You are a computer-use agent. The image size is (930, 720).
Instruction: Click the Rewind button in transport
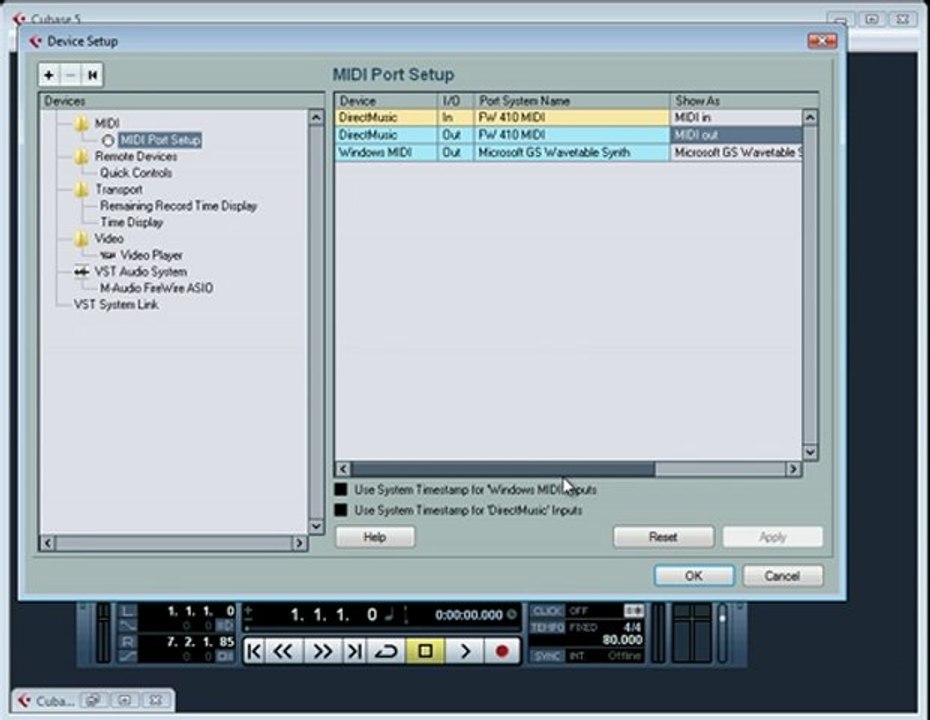click(x=283, y=651)
